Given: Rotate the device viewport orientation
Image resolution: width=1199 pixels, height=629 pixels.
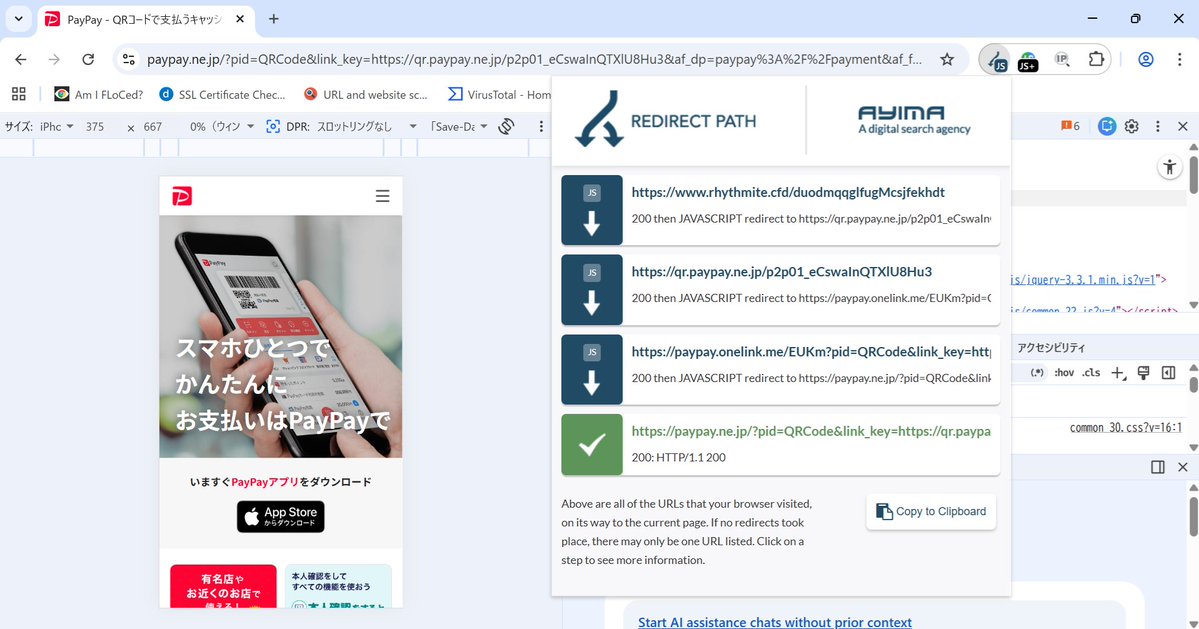Looking at the screenshot, I should pos(506,126).
